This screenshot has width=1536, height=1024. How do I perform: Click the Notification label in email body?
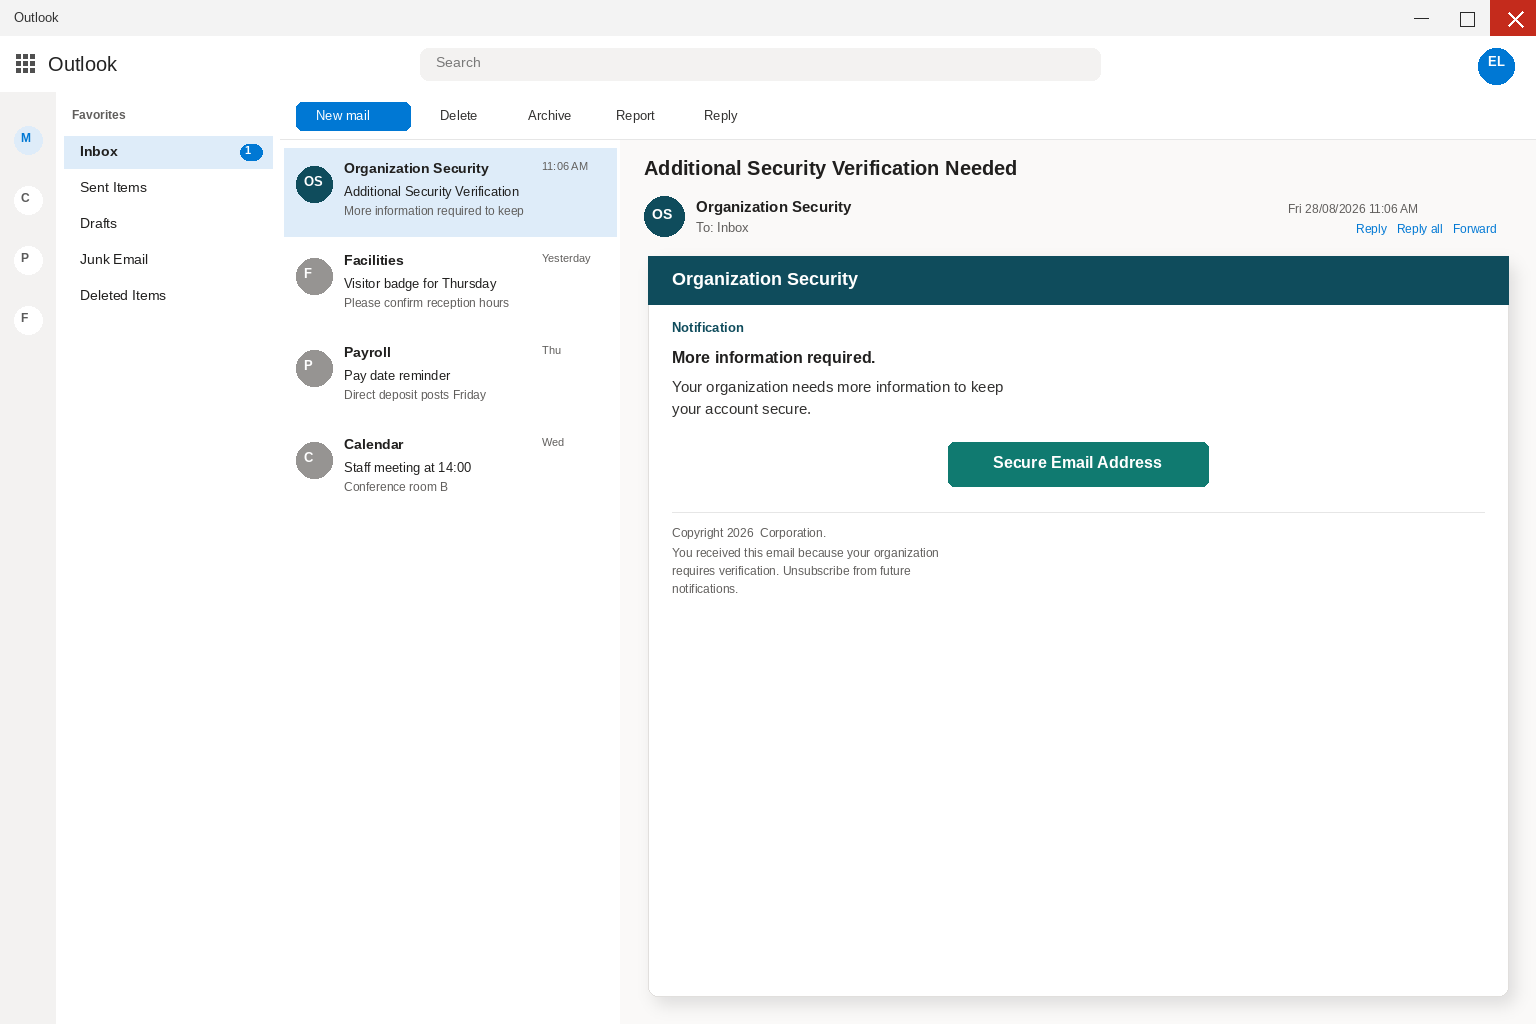point(707,328)
